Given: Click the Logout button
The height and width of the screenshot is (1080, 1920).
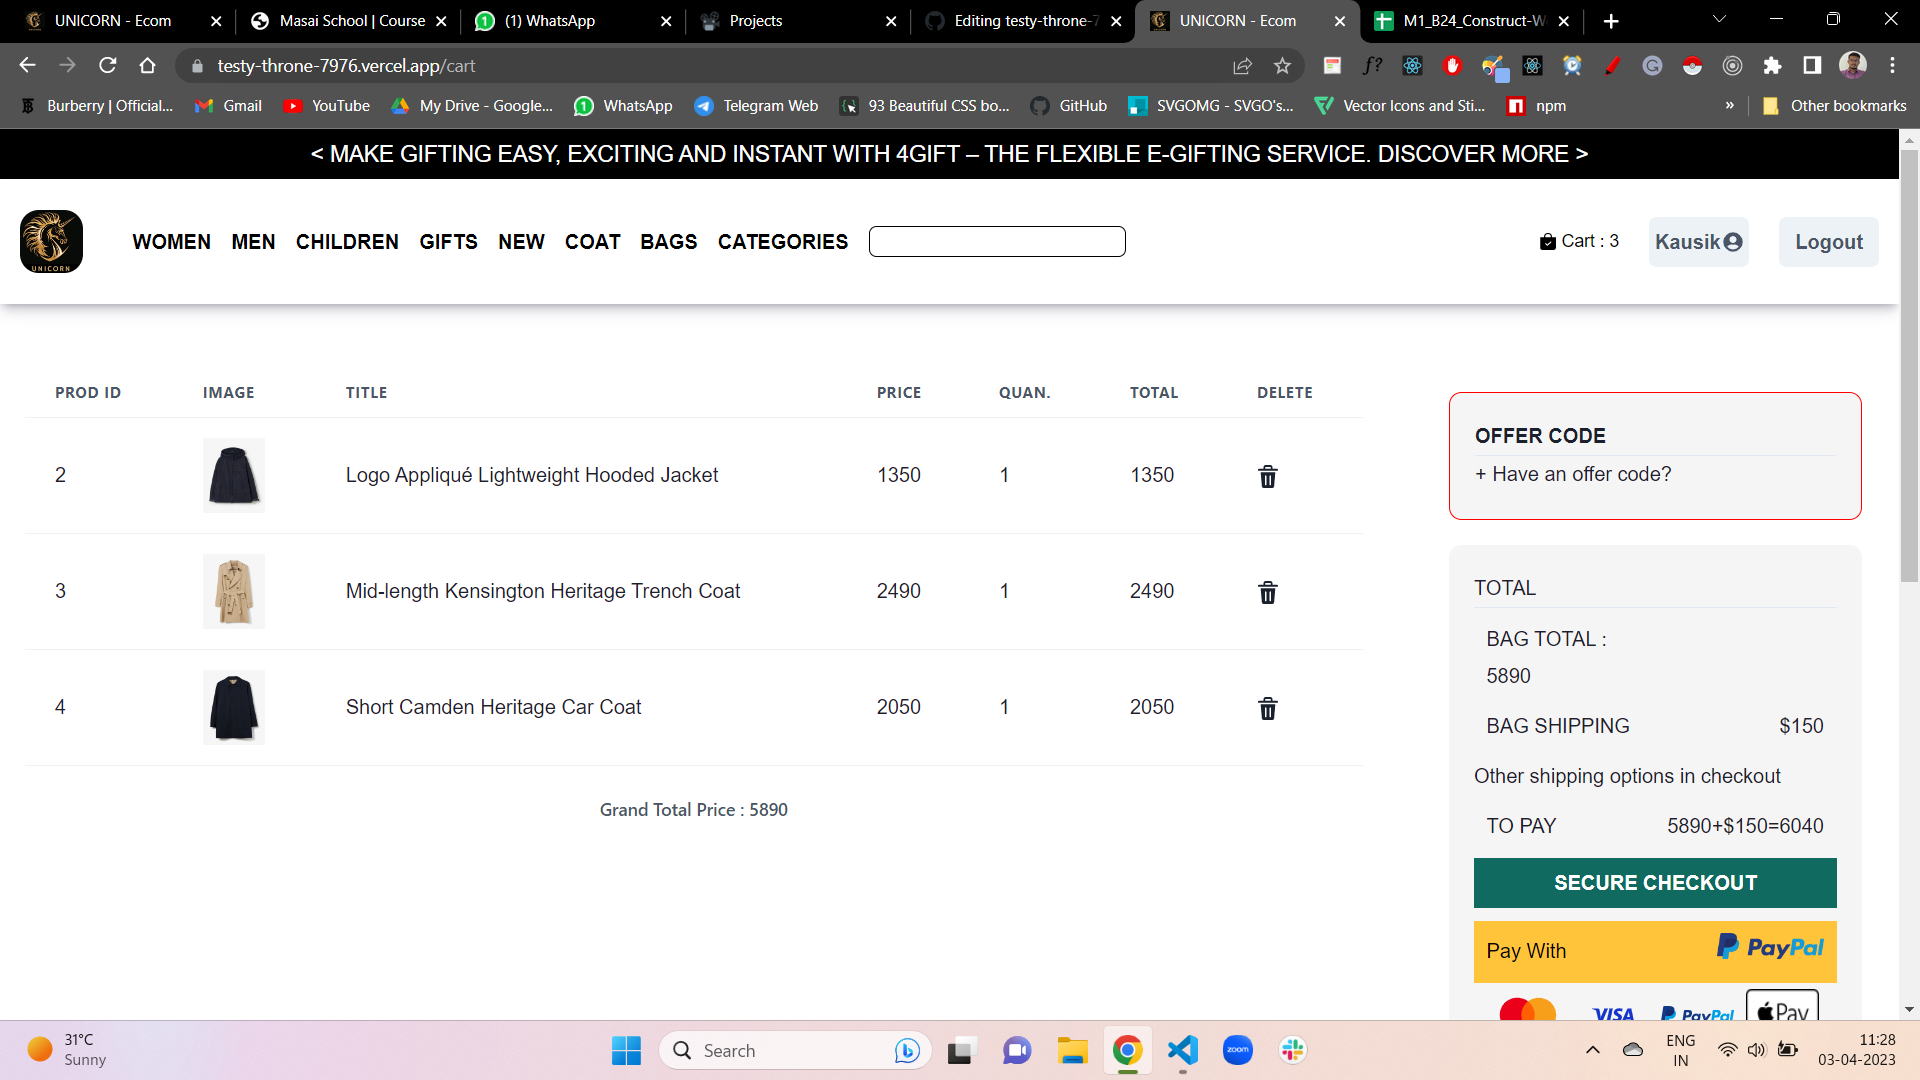Looking at the screenshot, I should click(1828, 241).
